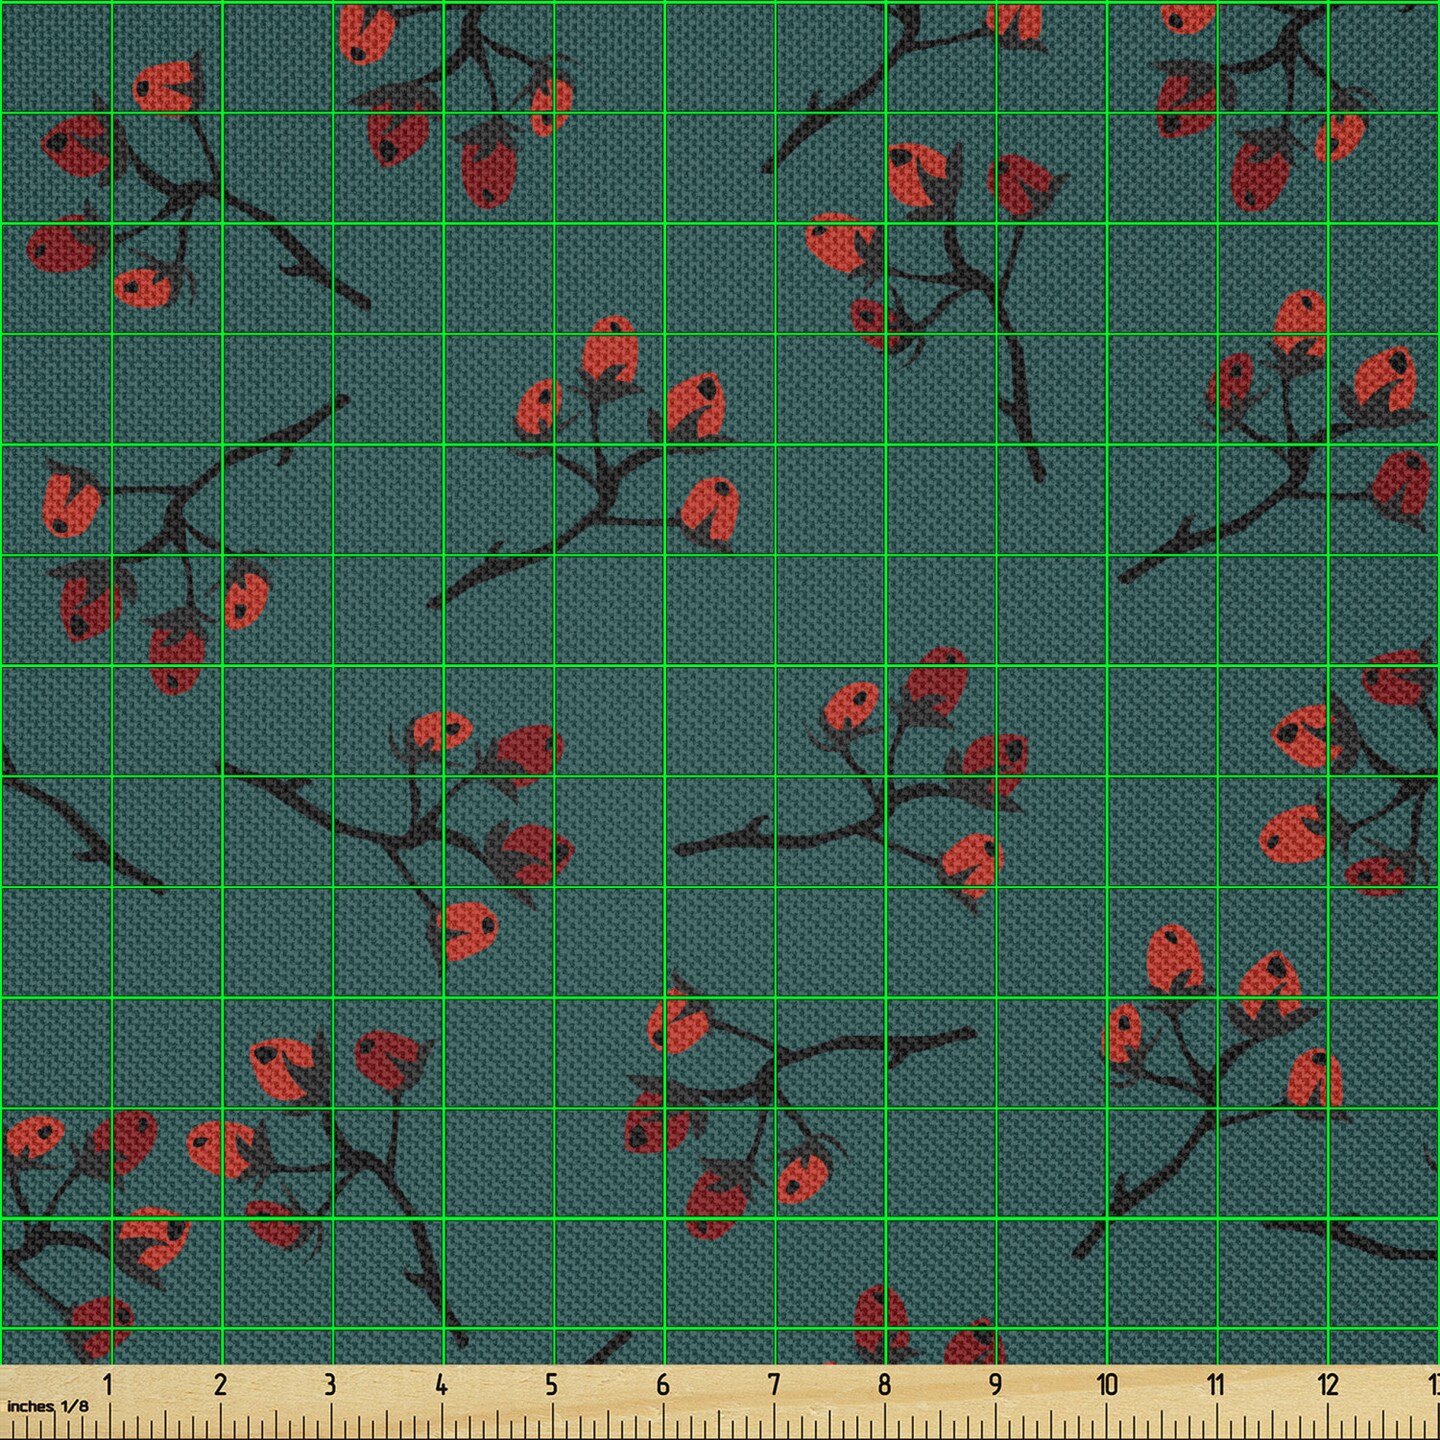Click the number 1 on the ruler
This screenshot has height=1440, width=1440.
(x=108, y=1385)
